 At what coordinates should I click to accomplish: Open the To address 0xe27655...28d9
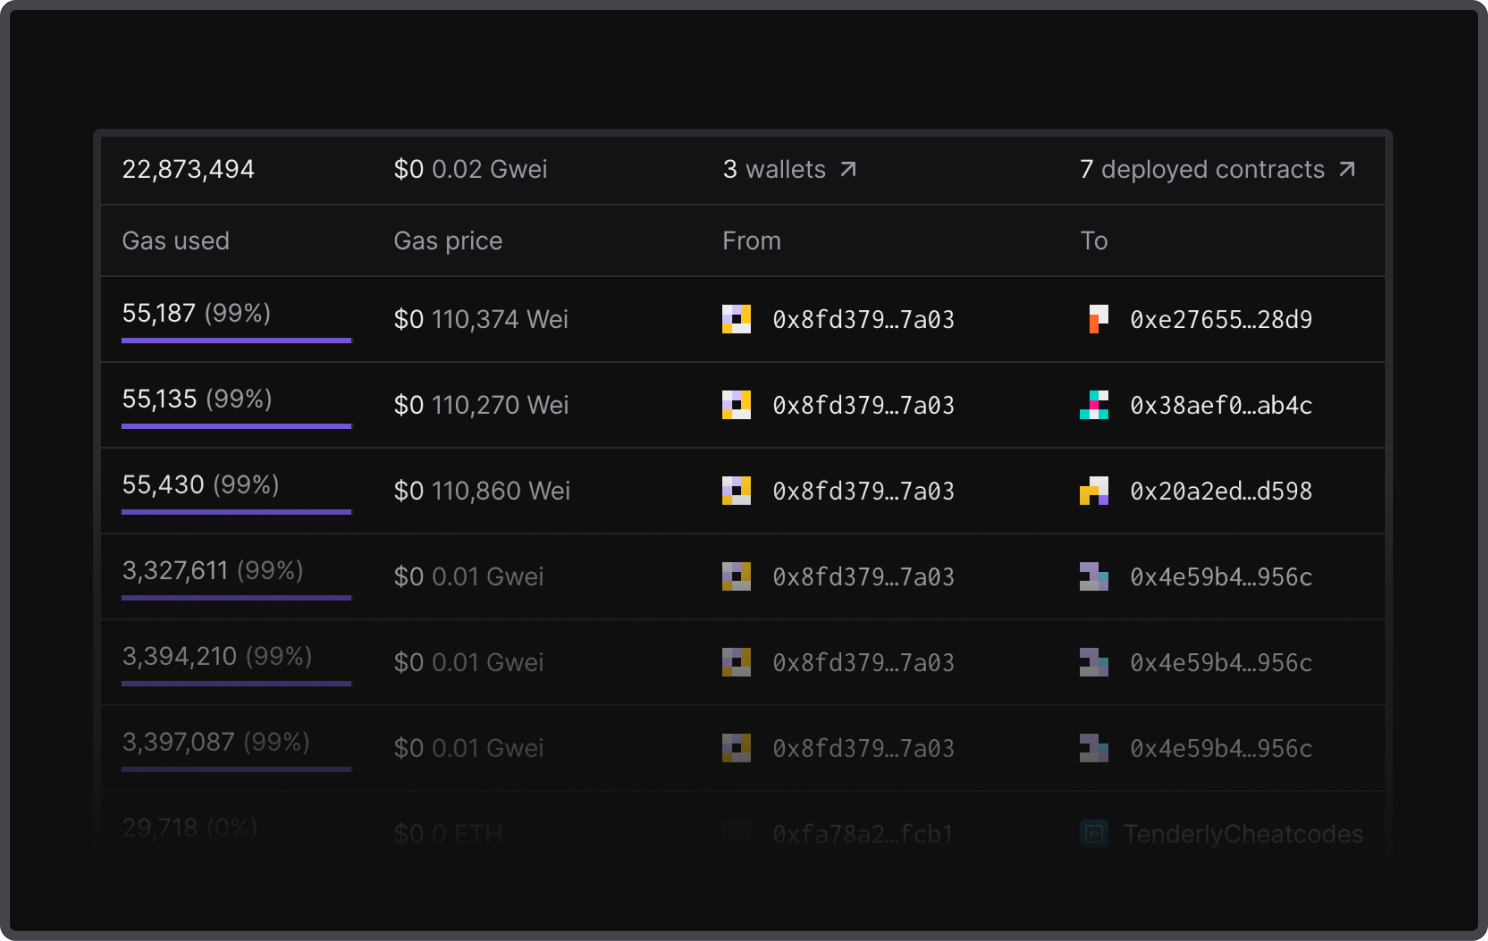coord(1220,320)
